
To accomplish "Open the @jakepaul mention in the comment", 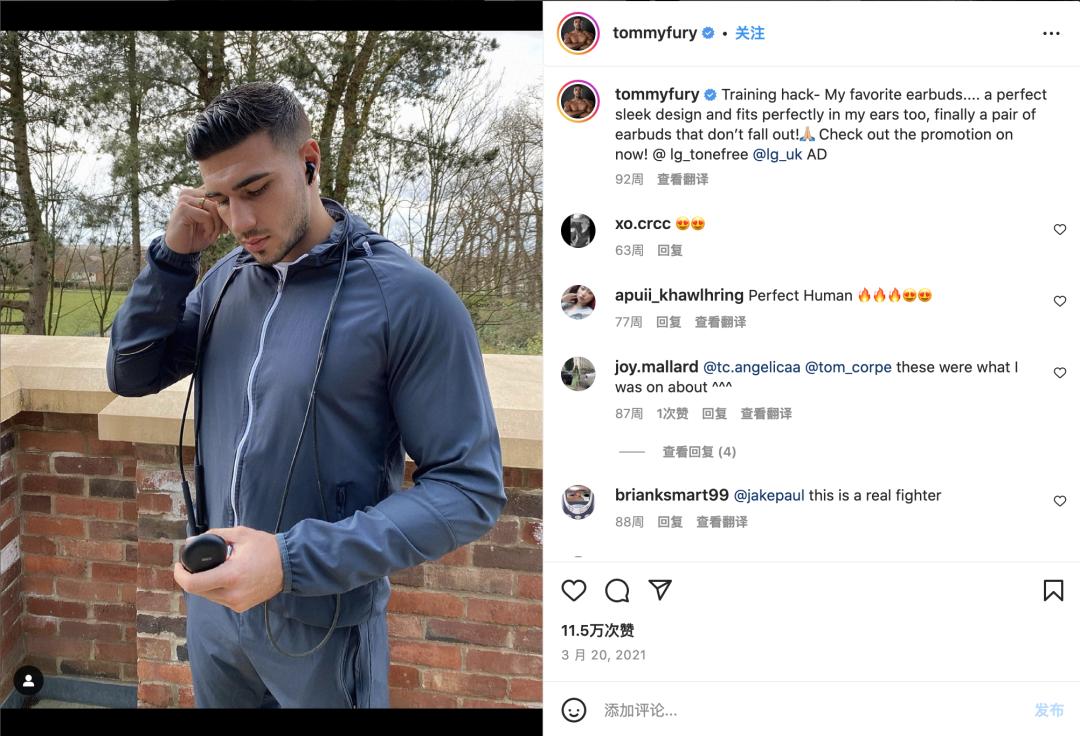I will pos(769,495).
